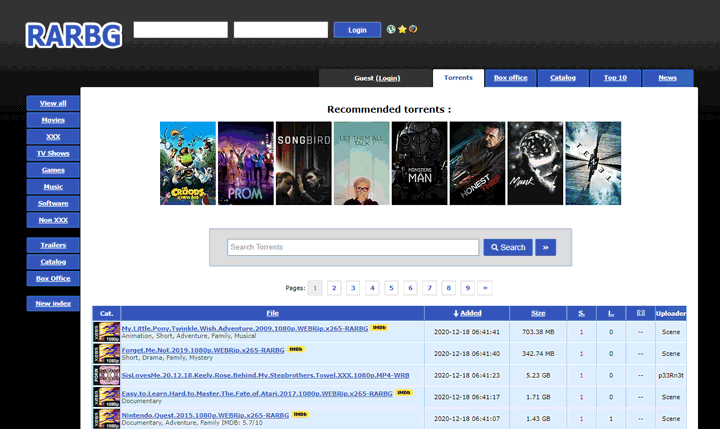Image resolution: width=720 pixels, height=429 pixels.
Task: Click the RARBG logo
Action: point(75,33)
